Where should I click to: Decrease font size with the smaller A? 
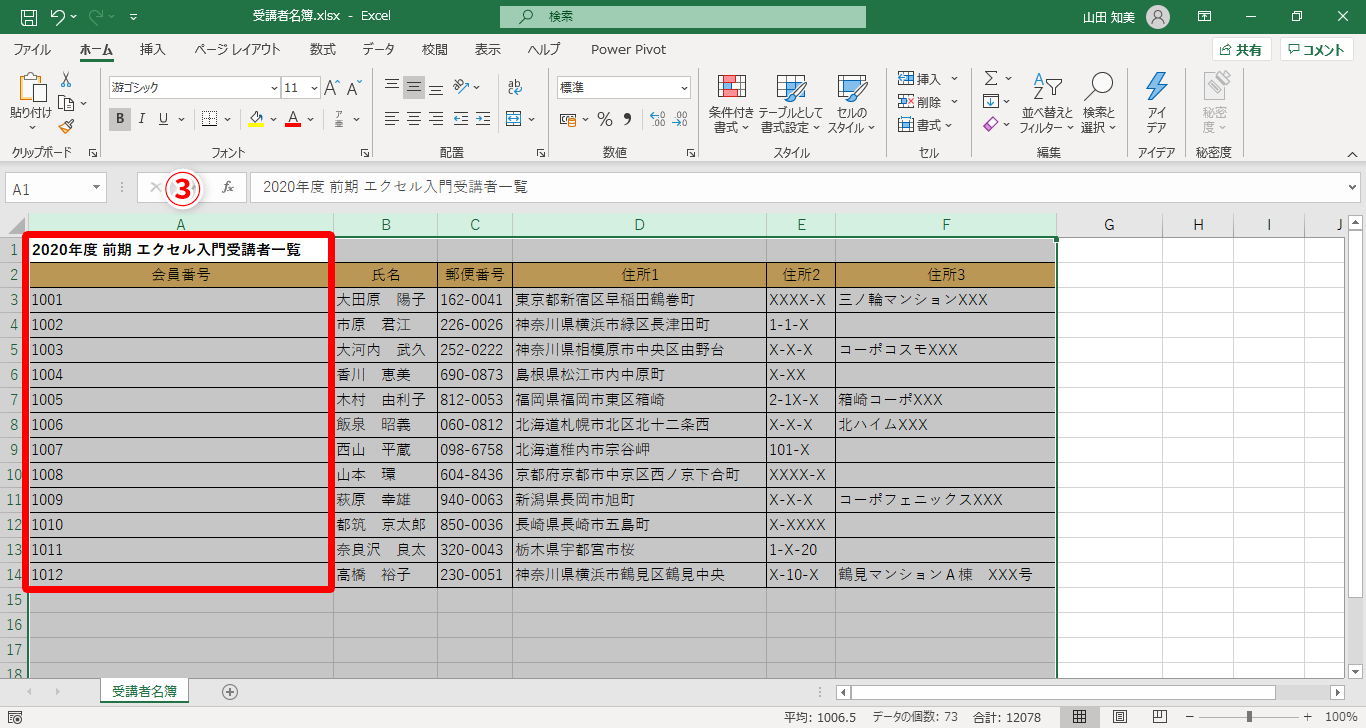pyautogui.click(x=354, y=88)
